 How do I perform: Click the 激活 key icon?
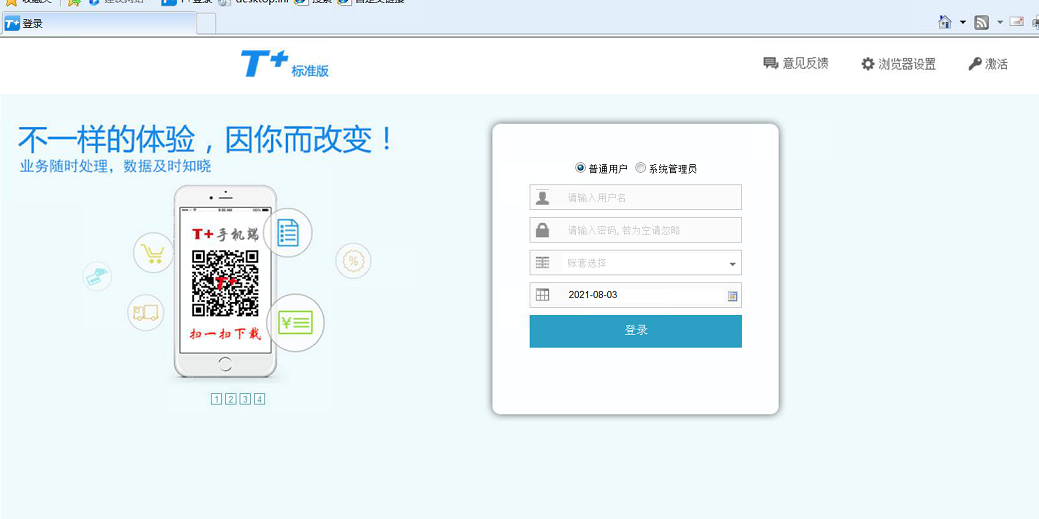point(975,64)
